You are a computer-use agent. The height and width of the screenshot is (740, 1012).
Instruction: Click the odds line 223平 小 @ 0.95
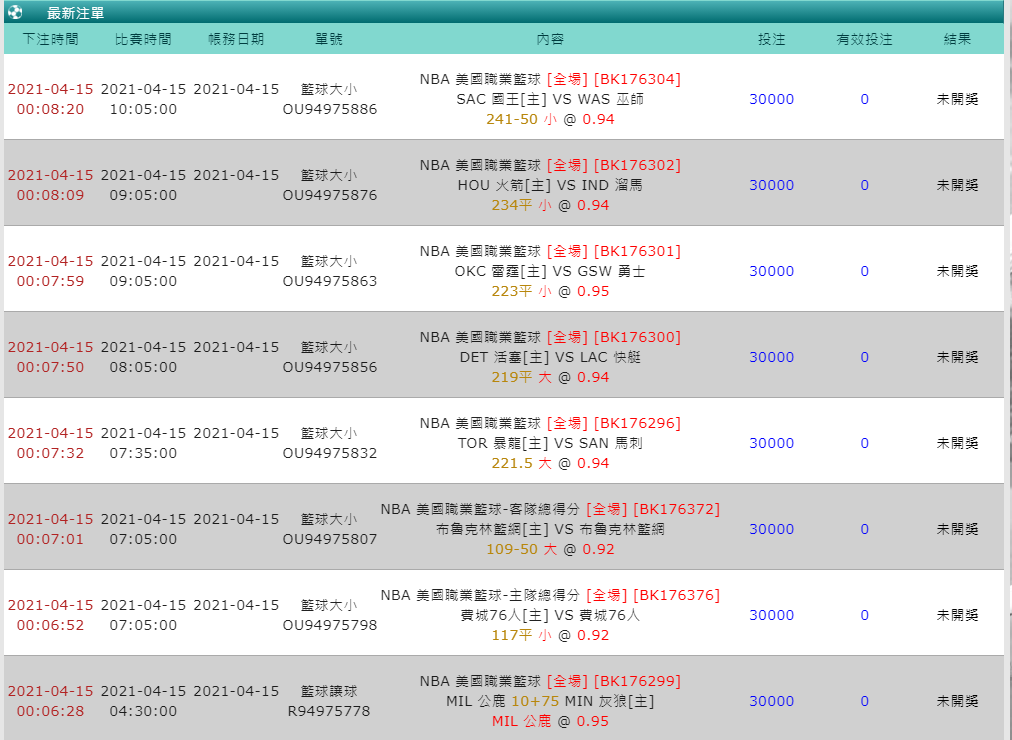pyautogui.click(x=550, y=292)
